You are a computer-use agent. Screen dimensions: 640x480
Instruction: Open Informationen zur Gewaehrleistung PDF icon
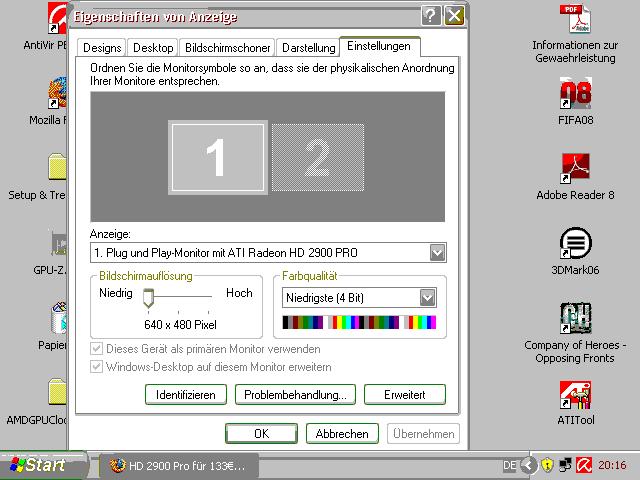(x=576, y=20)
